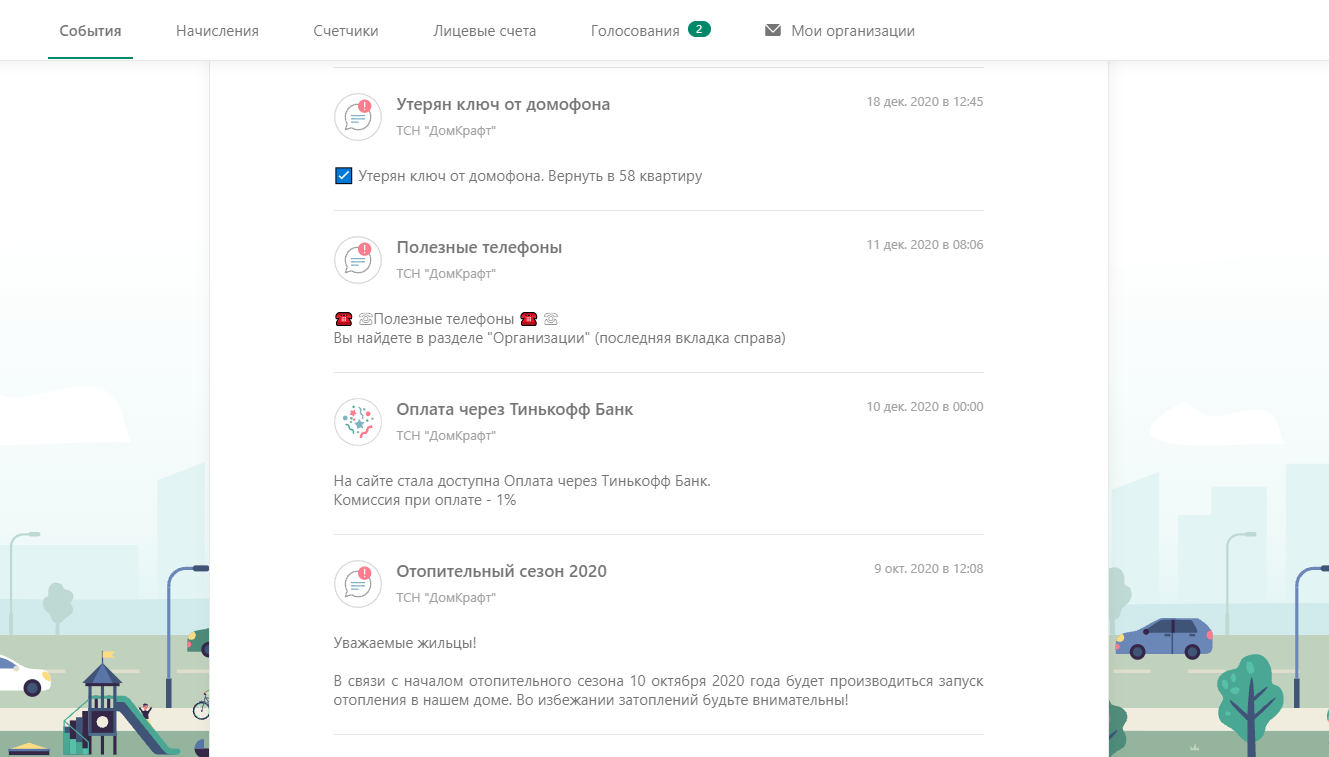
Task: Click the second red telephone emoji after Полезные телефоны
Action: pyautogui.click(x=528, y=319)
